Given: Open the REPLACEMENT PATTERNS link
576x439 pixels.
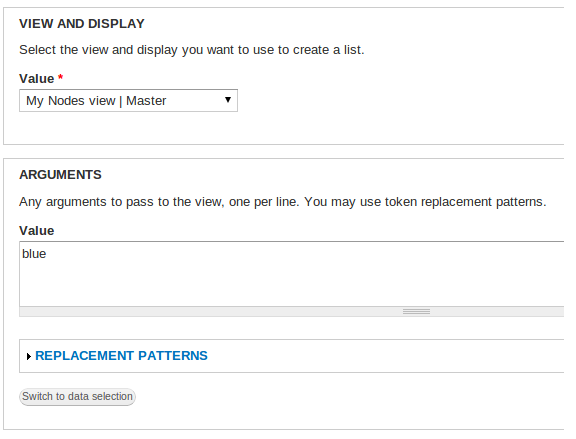Looking at the screenshot, I should 121,356.
